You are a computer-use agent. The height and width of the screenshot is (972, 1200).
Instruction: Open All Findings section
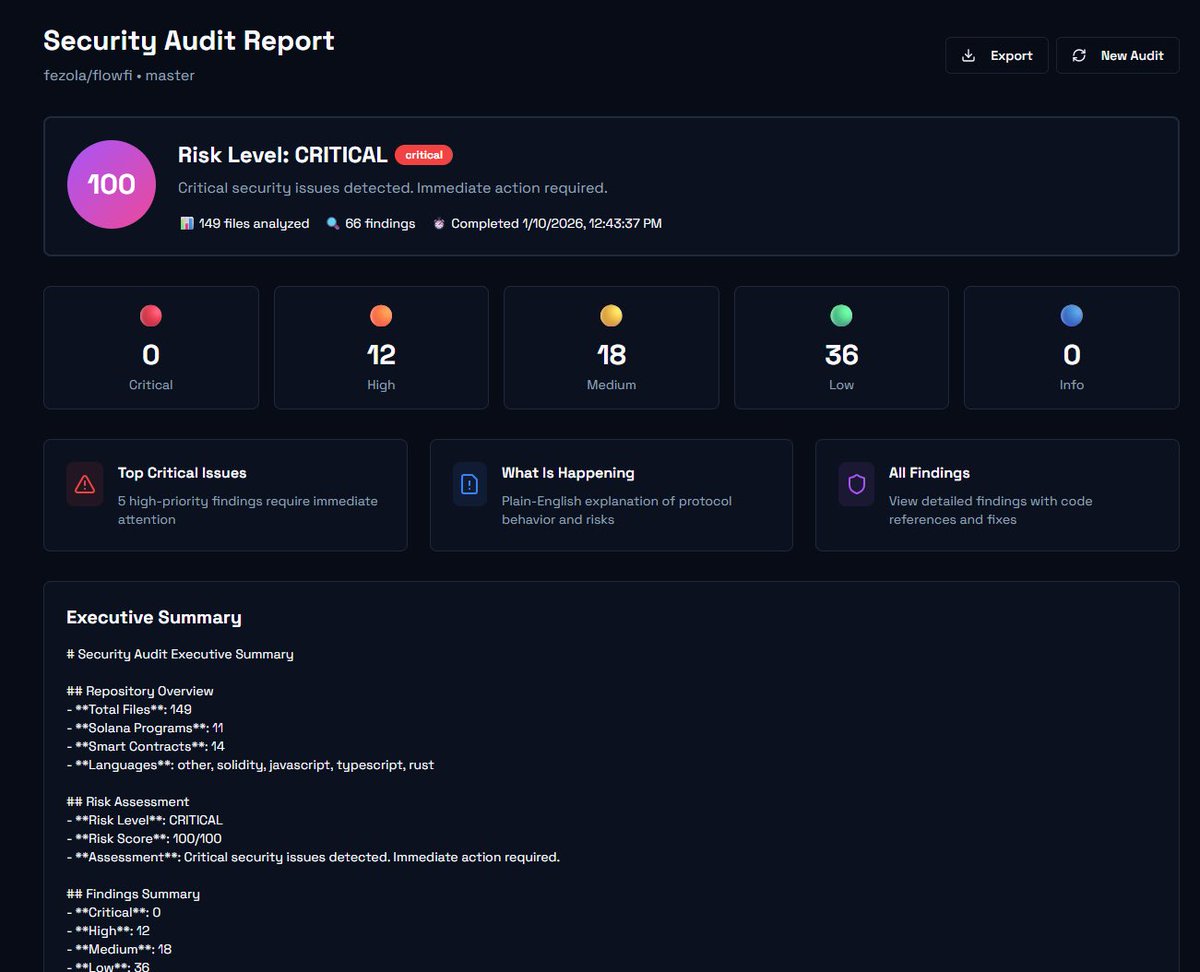pos(997,495)
